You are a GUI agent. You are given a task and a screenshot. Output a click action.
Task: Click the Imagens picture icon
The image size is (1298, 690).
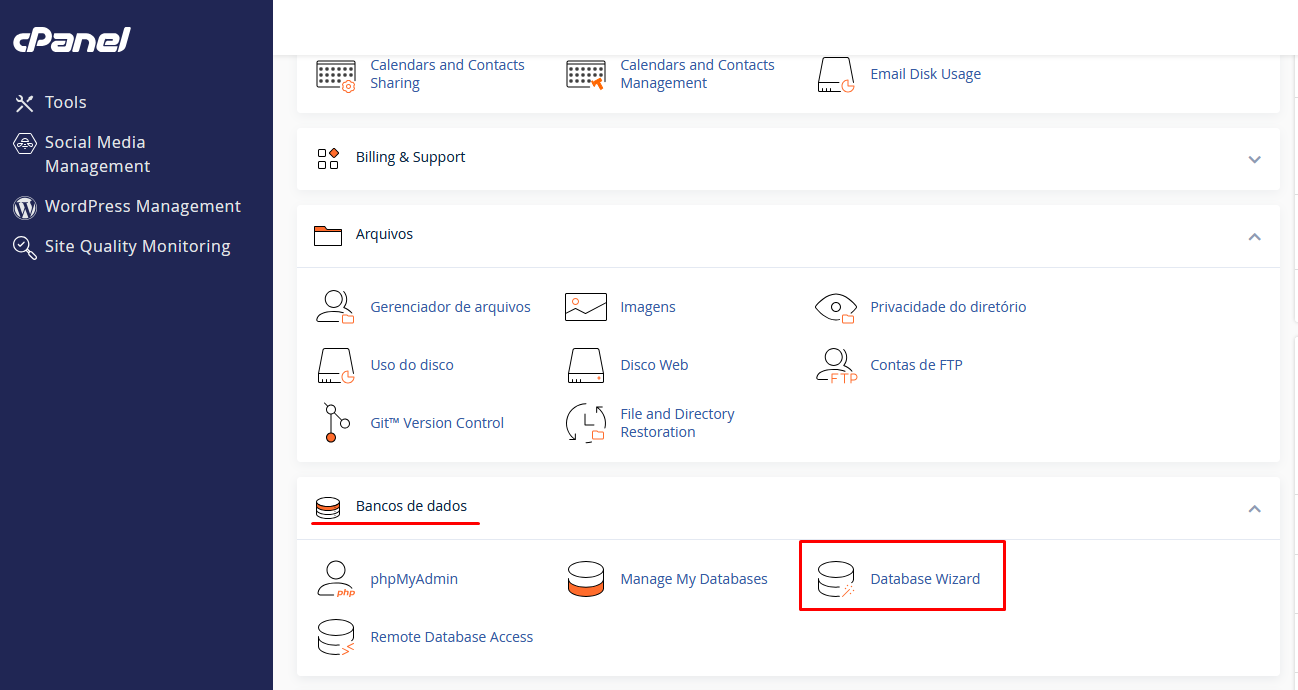(586, 307)
